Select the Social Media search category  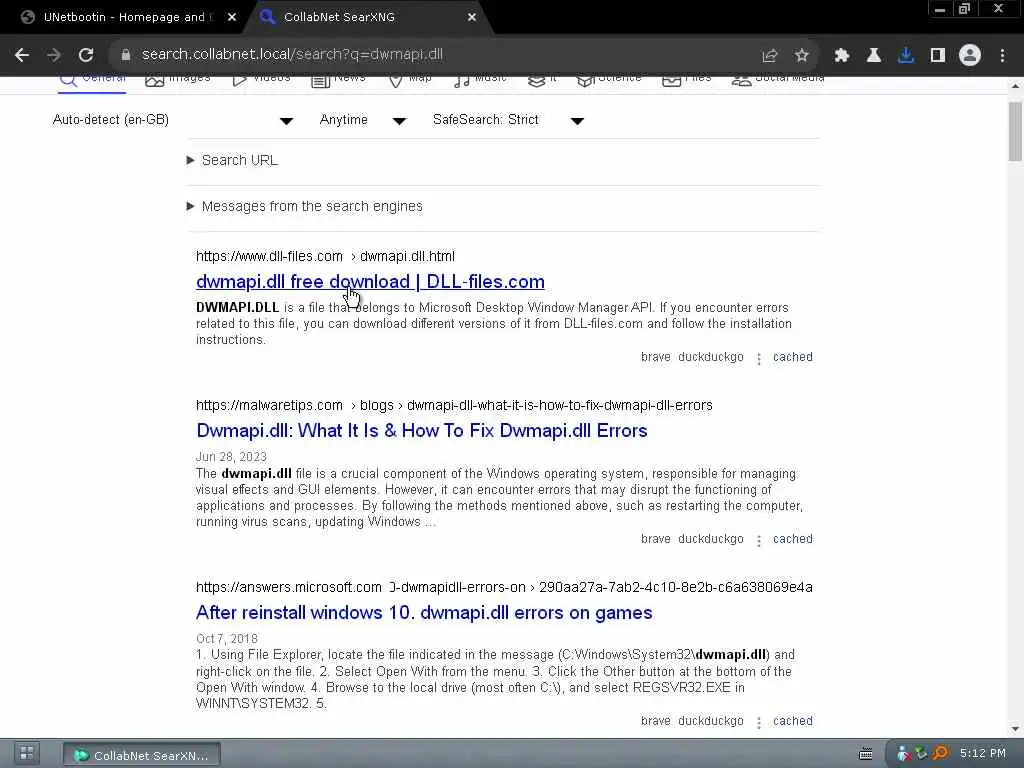tap(778, 80)
